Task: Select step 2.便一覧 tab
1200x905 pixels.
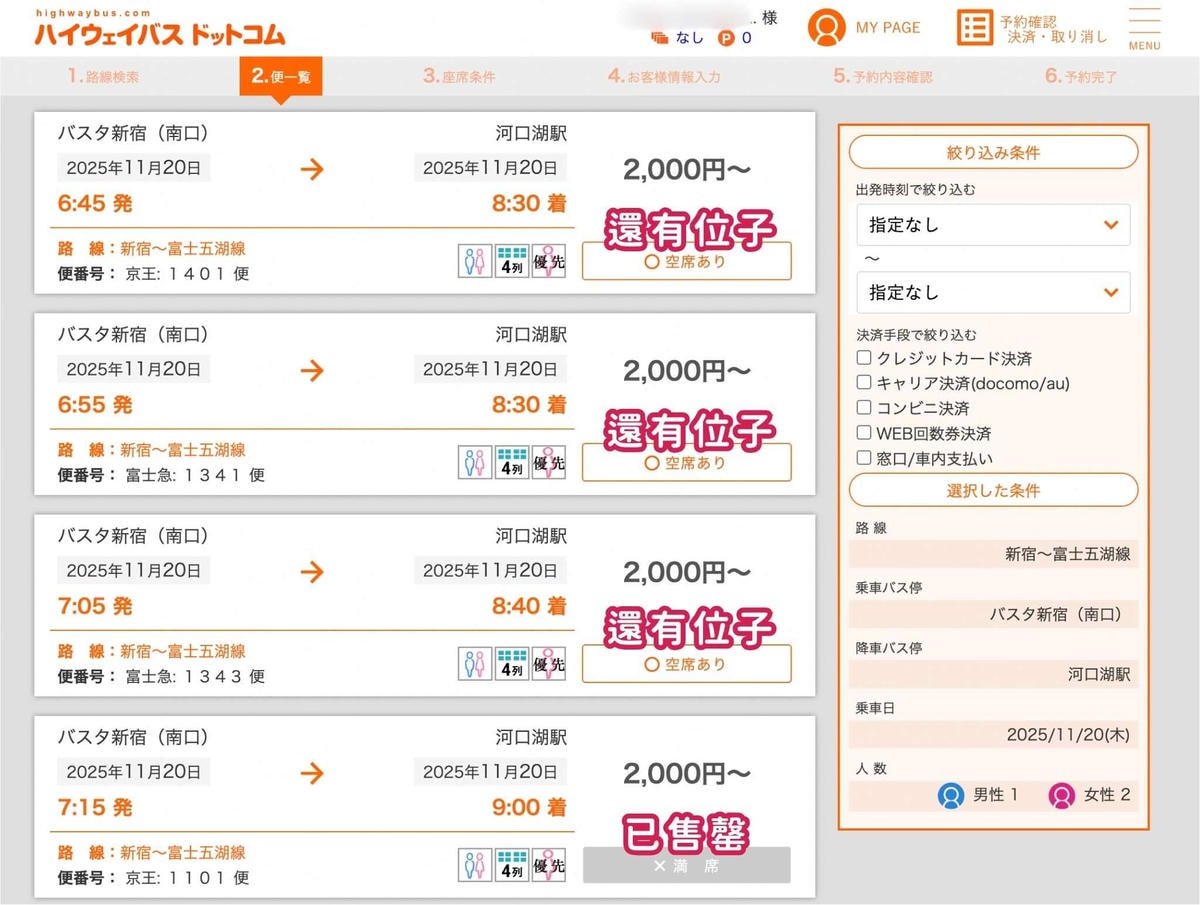Action: [x=280, y=76]
